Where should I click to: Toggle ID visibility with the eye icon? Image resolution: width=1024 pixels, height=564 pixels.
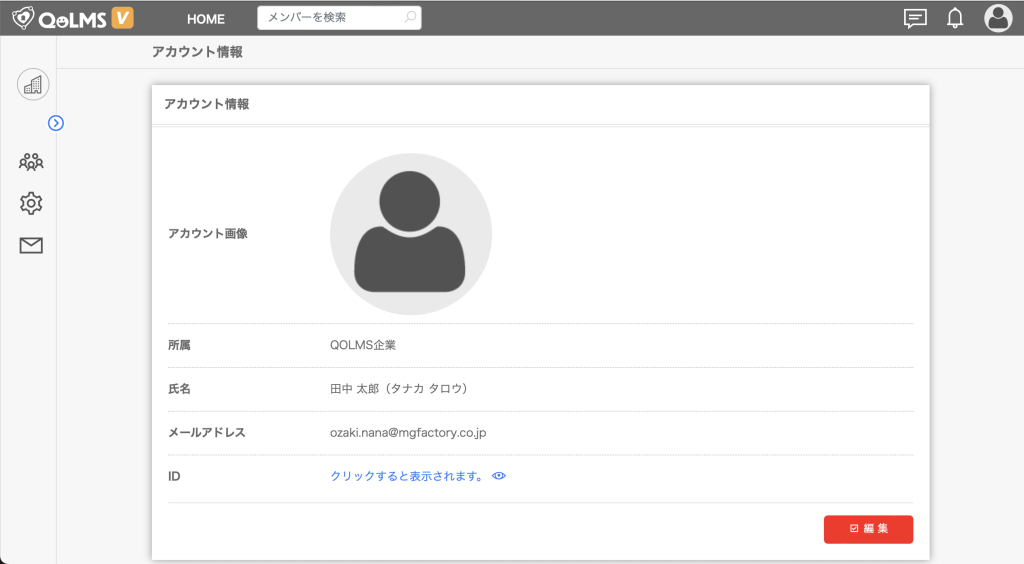pos(499,477)
